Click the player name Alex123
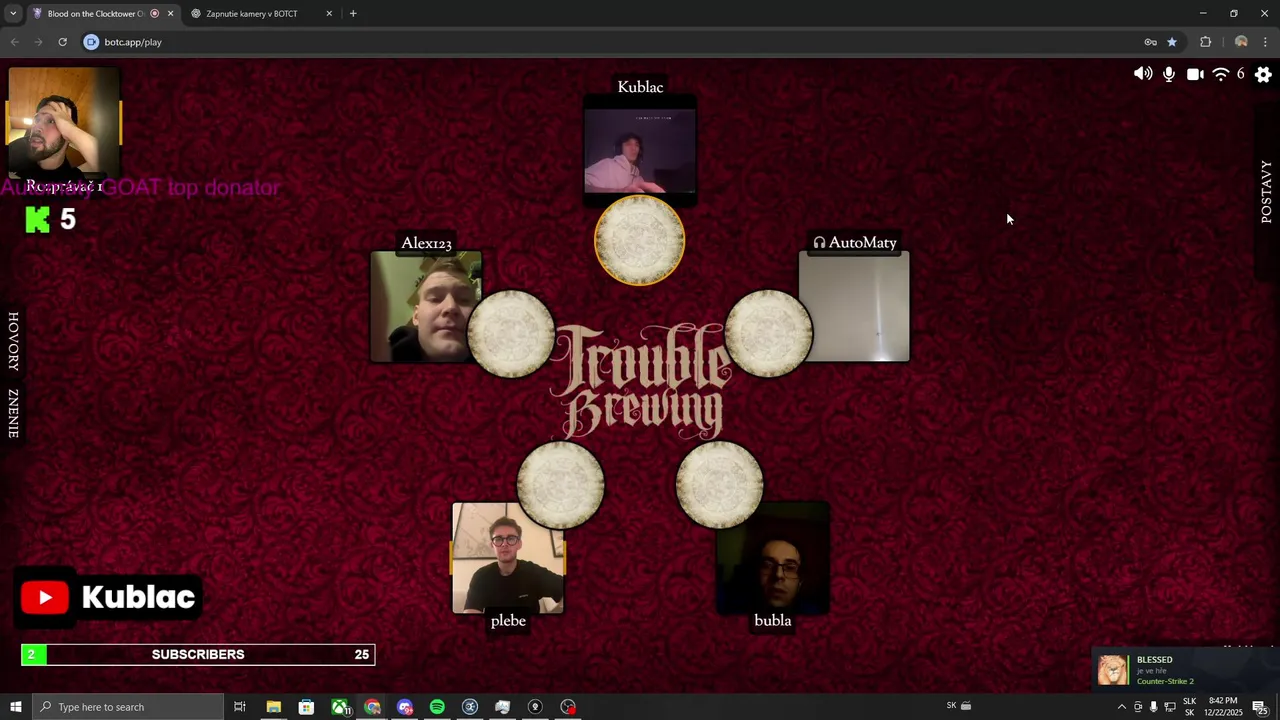 pos(426,243)
